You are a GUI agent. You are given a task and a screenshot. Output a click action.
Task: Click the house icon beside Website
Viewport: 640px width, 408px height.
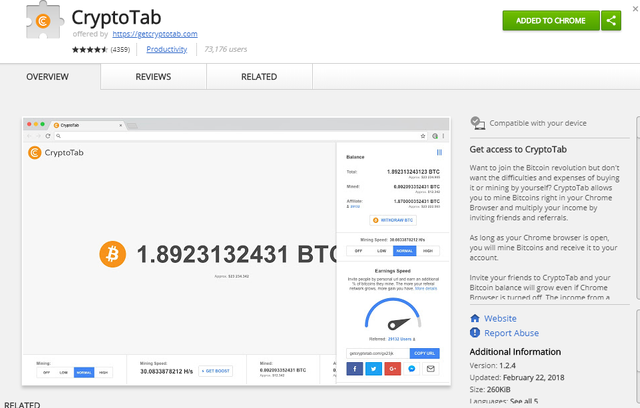(475, 318)
